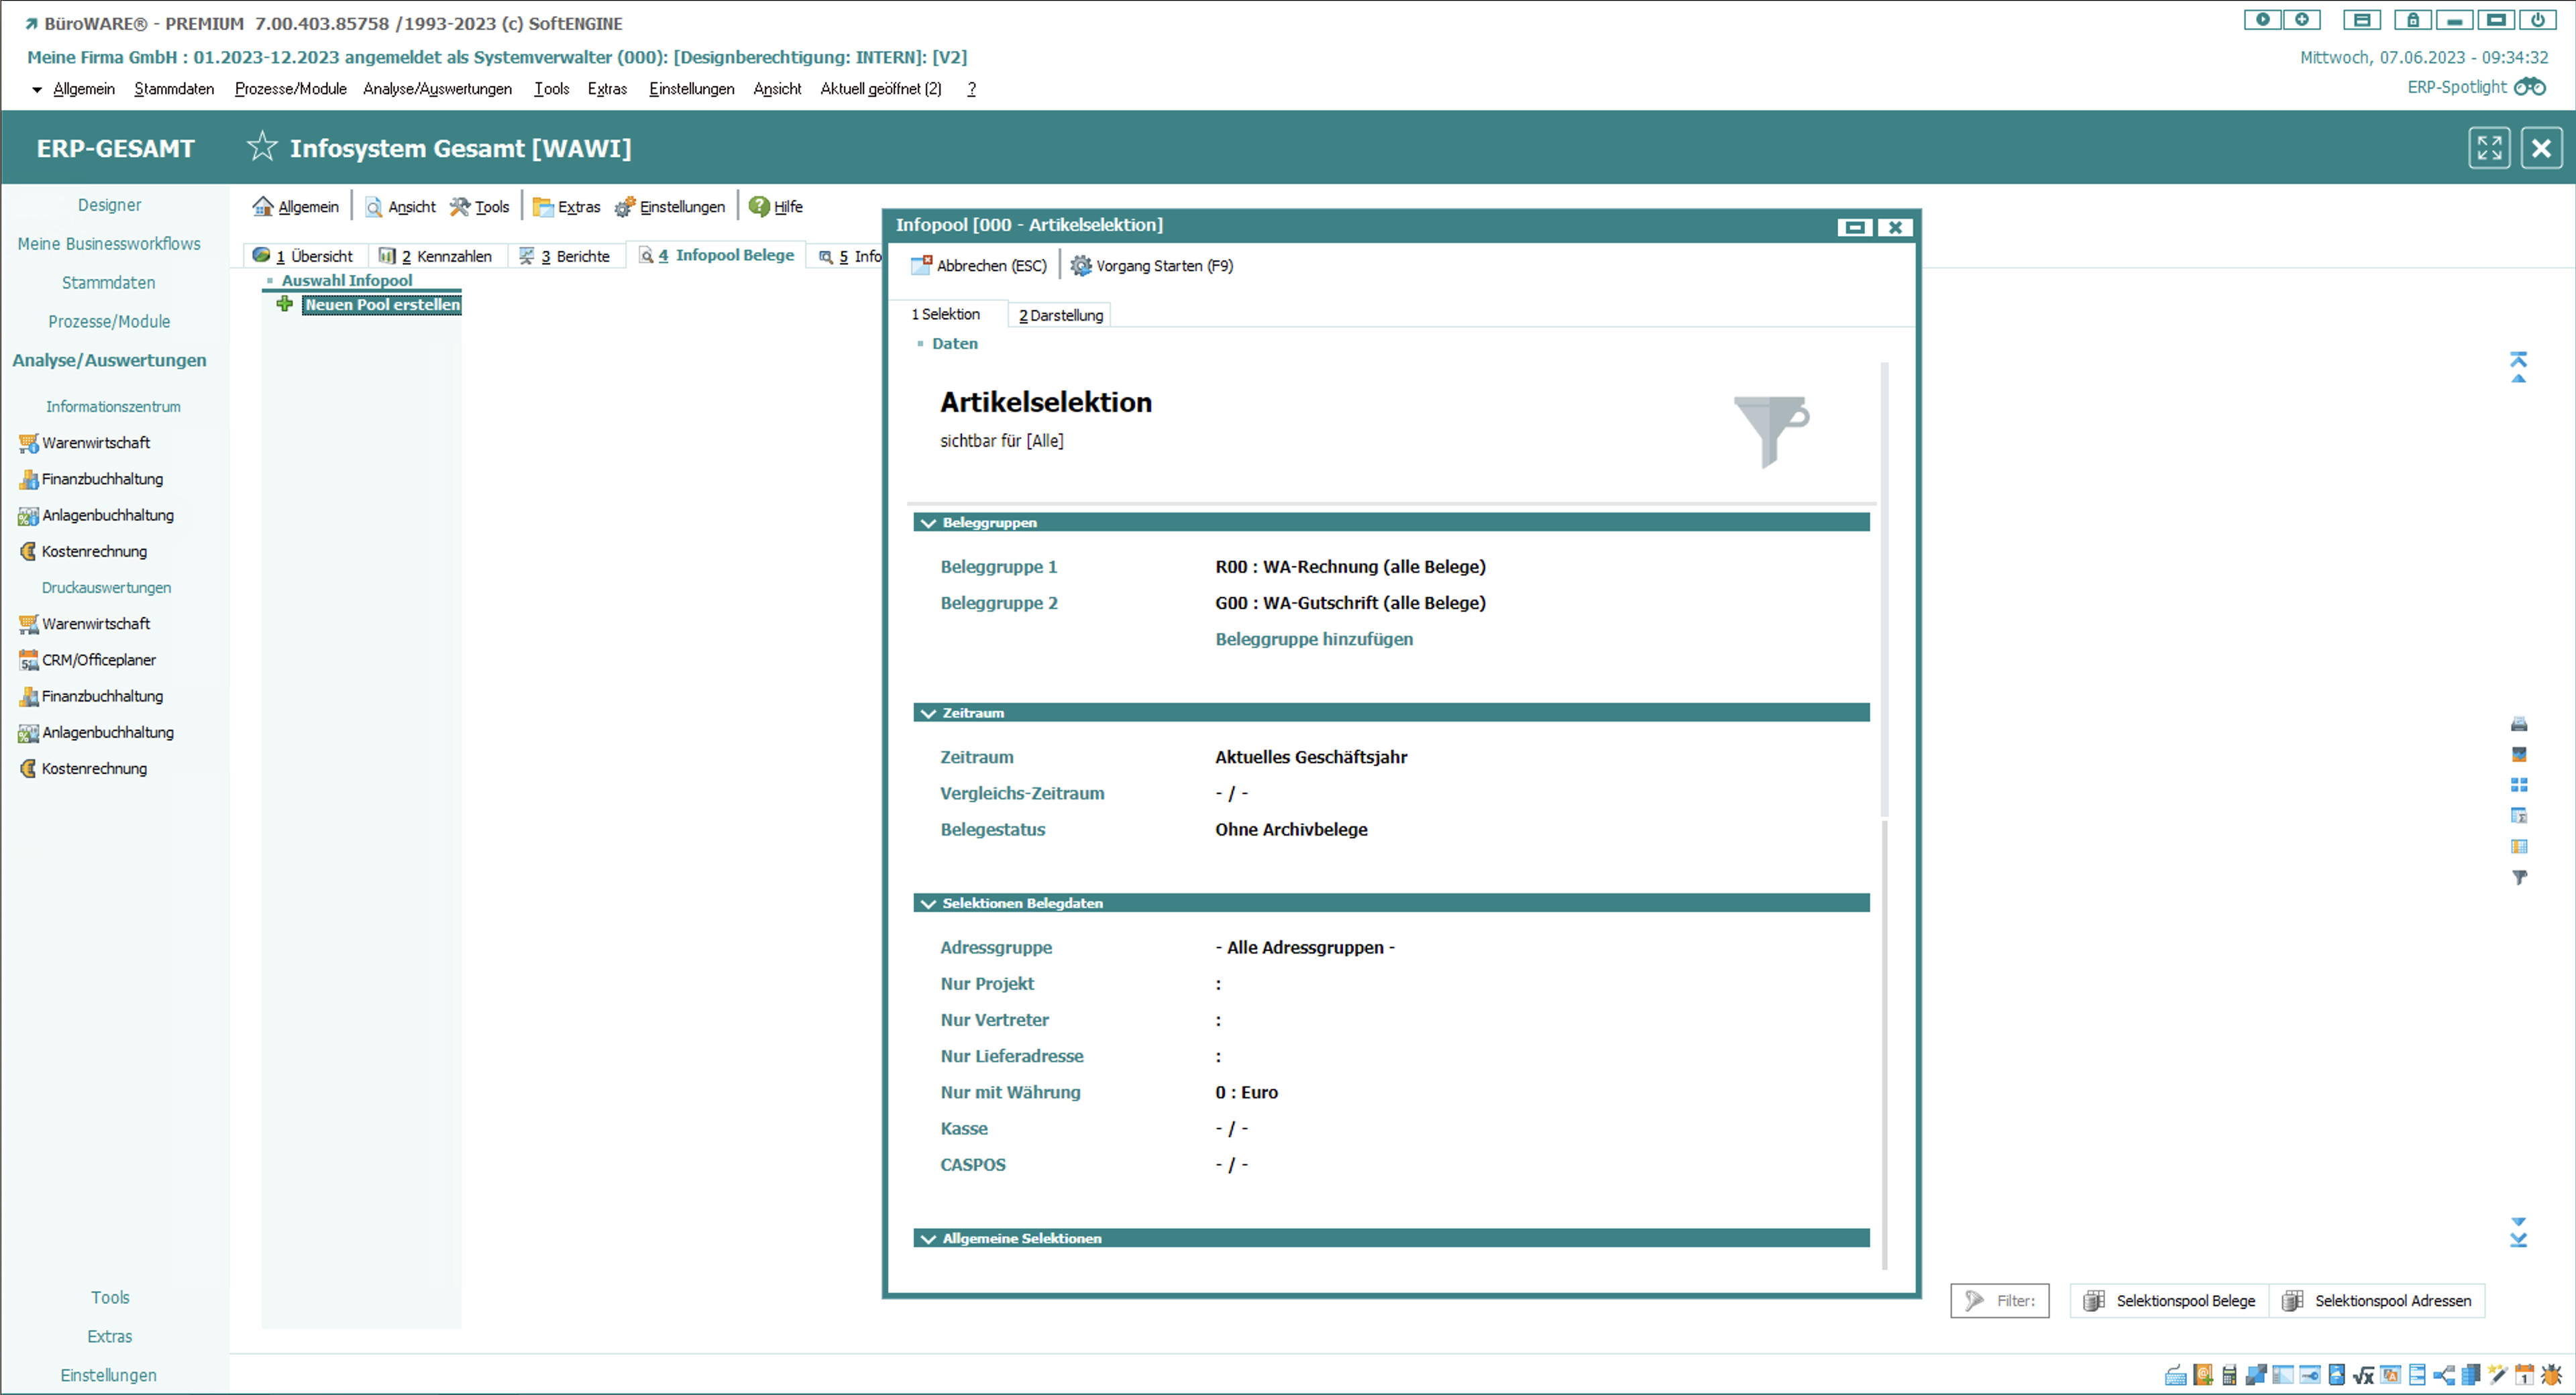Click the magic wand icon in status bar
Viewport: 2576px width, 1395px height.
click(x=2497, y=1375)
